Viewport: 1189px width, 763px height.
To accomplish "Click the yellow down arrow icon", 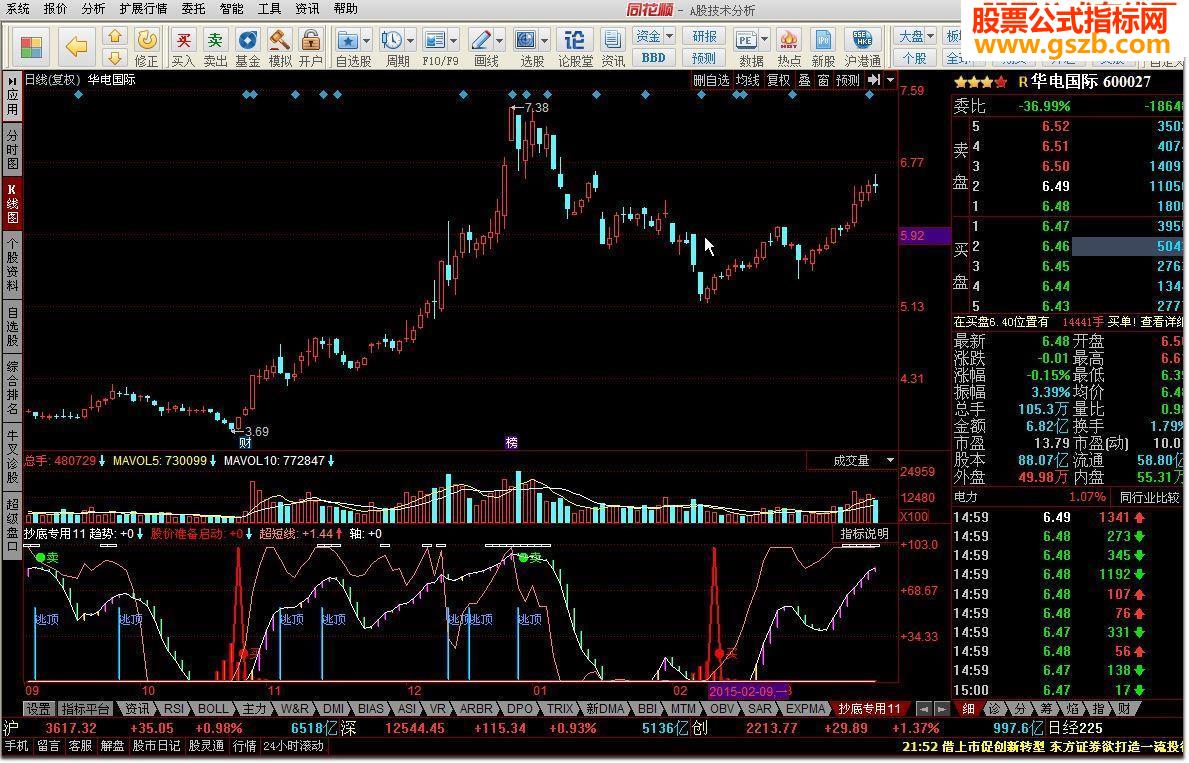I will (115, 58).
